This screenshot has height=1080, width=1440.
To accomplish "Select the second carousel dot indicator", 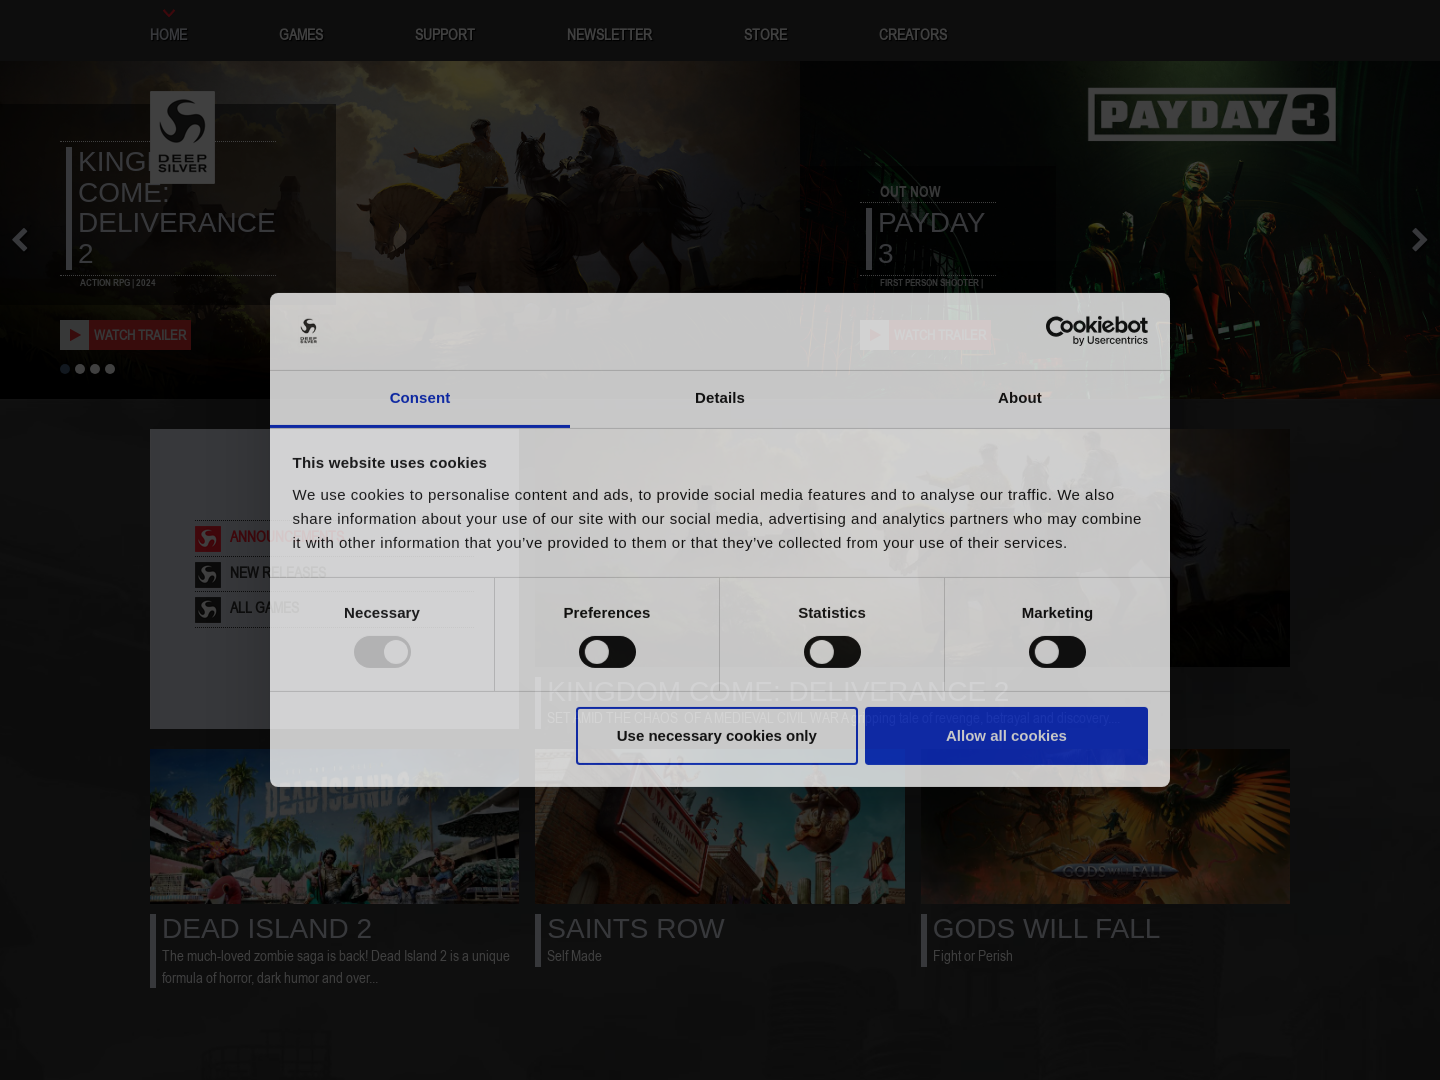I will coord(80,369).
